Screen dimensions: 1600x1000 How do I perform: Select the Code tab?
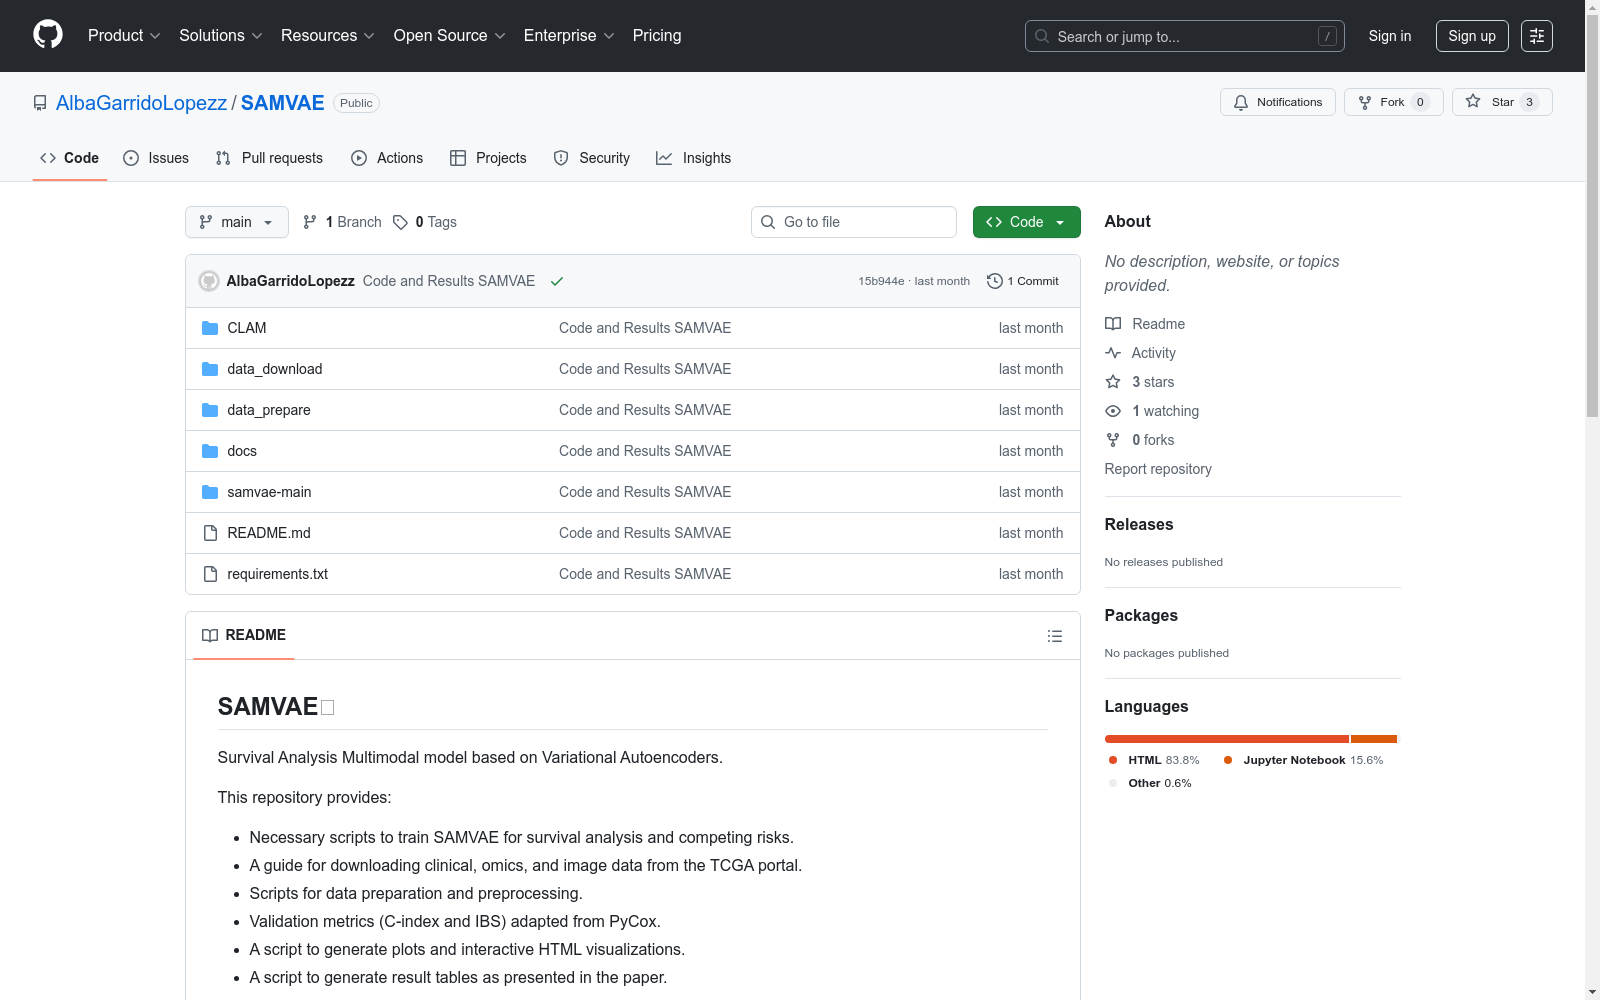(70, 158)
